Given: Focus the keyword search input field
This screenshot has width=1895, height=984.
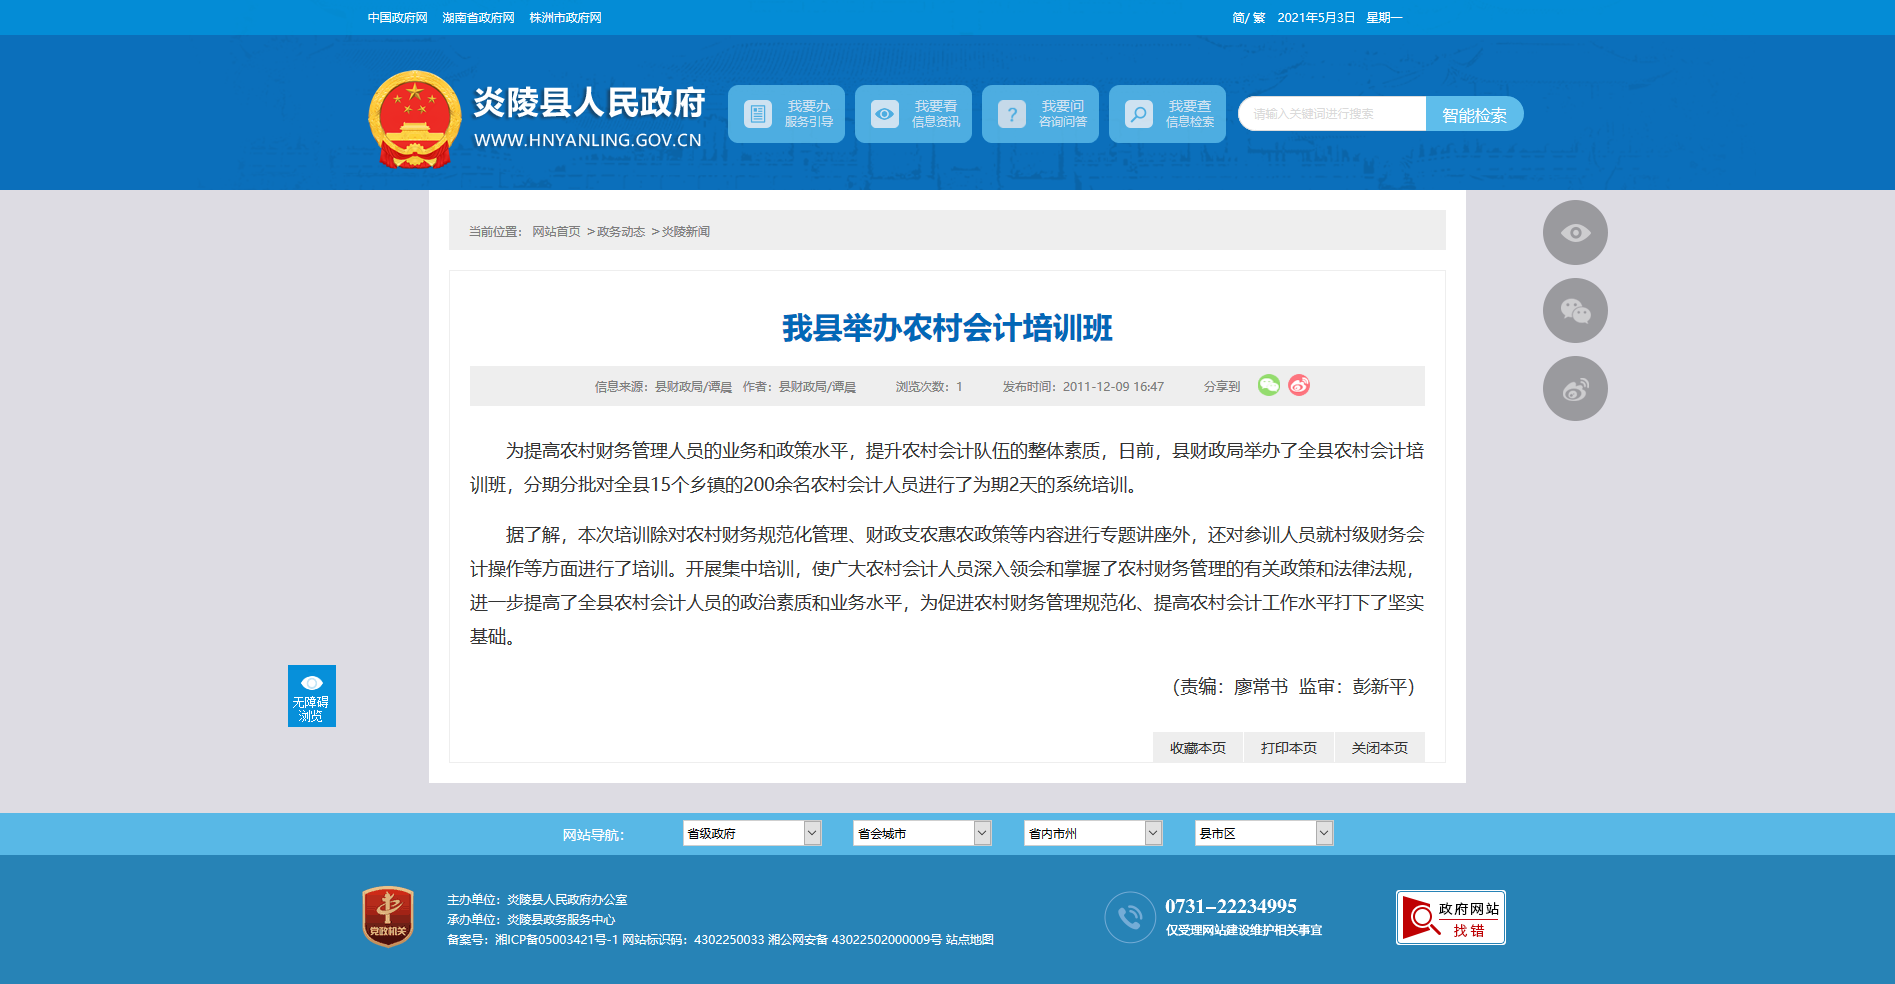Looking at the screenshot, I should (x=1331, y=114).
